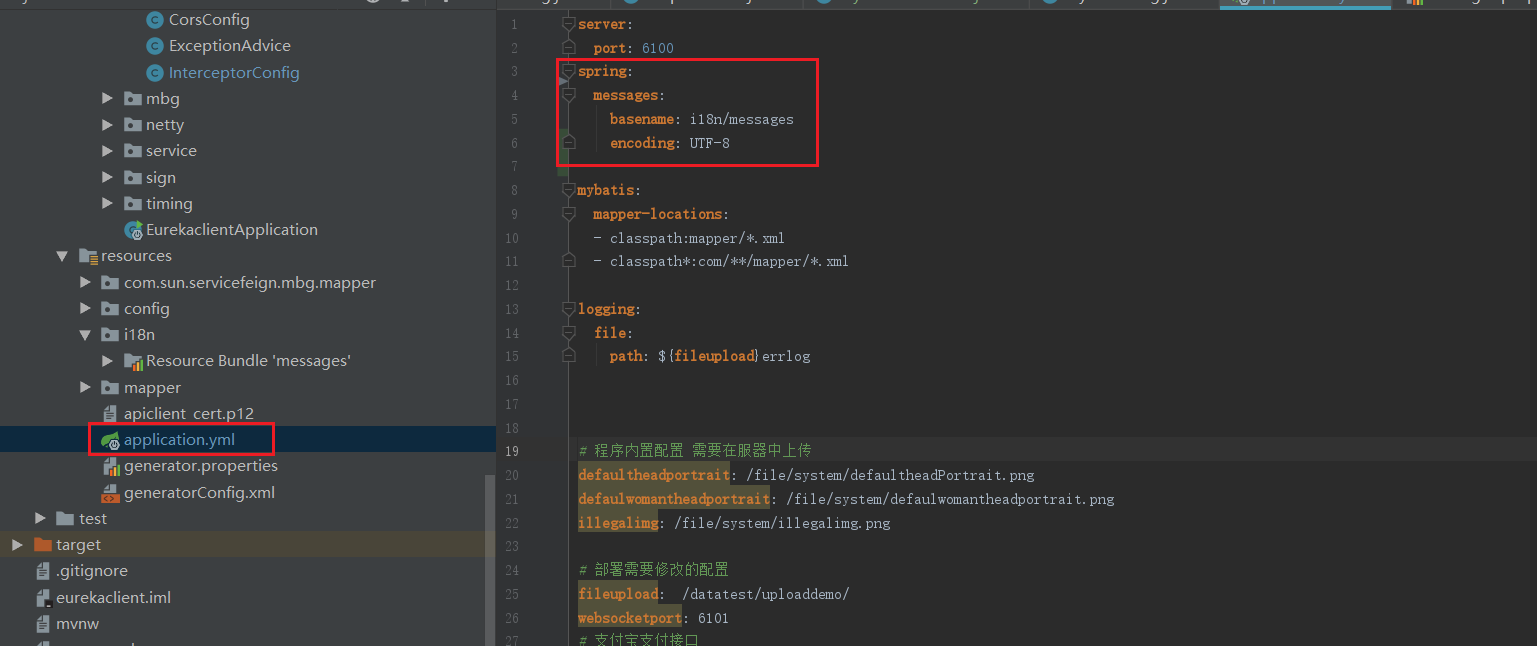Click the 'encoding: UTF-8' line
Image resolution: width=1537 pixels, height=646 pixels.
(669, 143)
